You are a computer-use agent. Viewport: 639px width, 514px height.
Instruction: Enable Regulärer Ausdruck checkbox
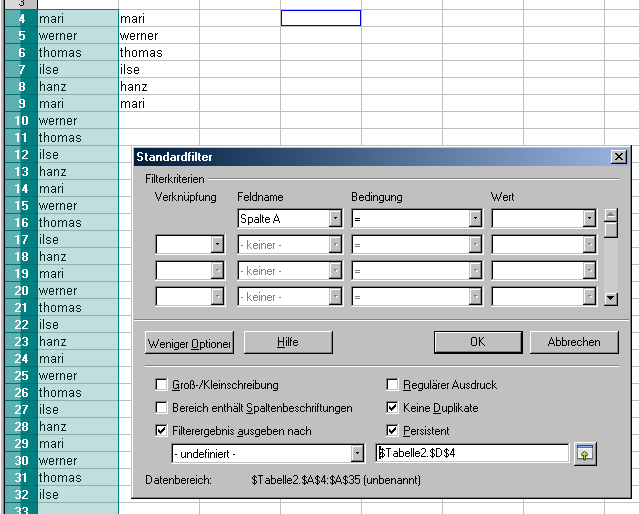(393, 384)
